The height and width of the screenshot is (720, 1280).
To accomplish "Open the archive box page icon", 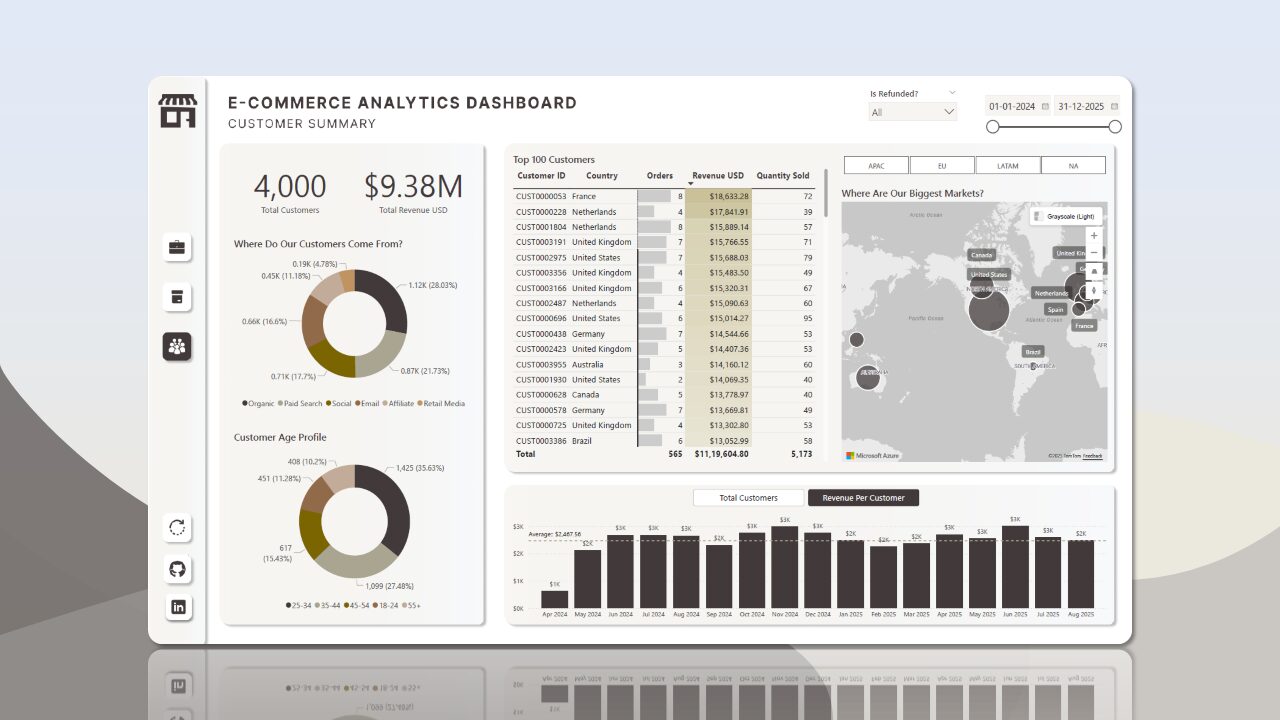I will (177, 297).
